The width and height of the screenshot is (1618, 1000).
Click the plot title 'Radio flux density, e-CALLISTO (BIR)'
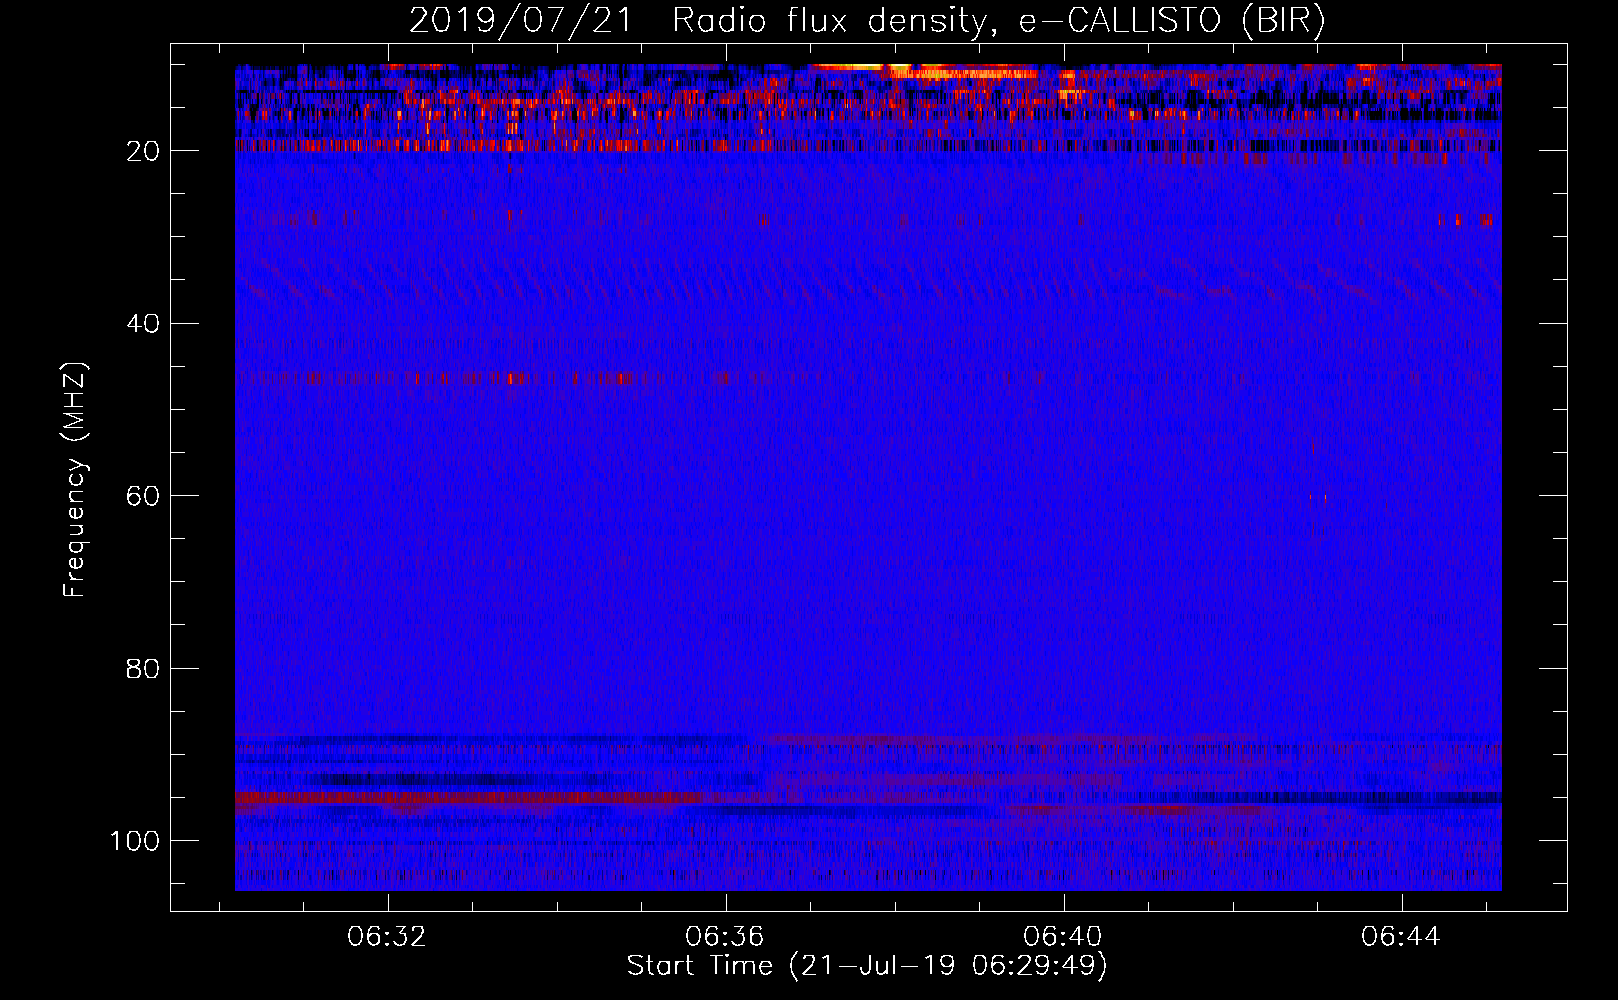(999, 20)
